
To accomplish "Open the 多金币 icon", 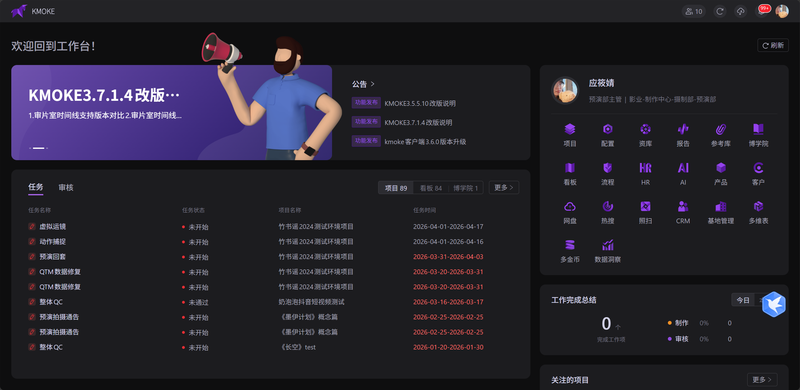I will (x=570, y=245).
